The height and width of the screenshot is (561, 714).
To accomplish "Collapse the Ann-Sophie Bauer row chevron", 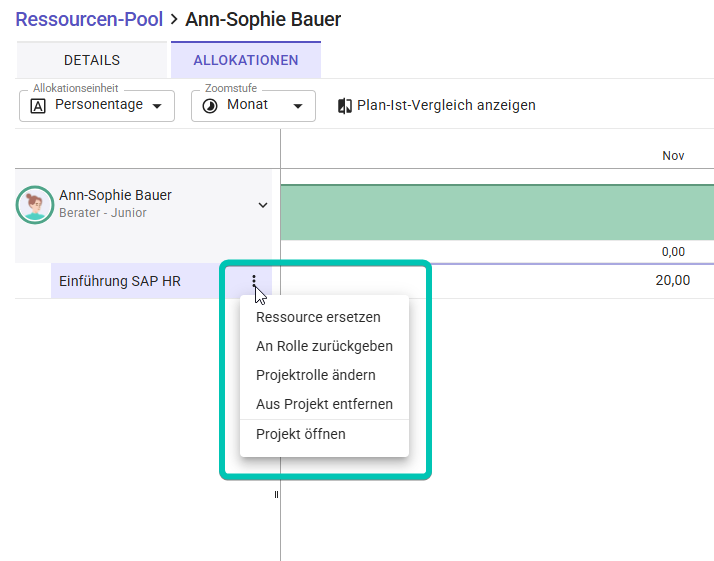I will (x=263, y=205).
